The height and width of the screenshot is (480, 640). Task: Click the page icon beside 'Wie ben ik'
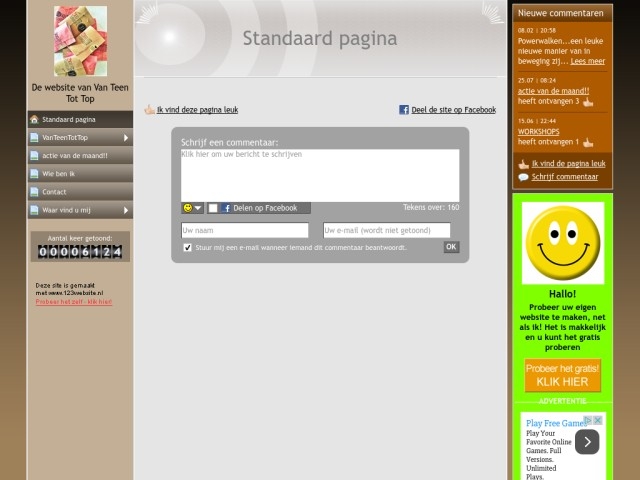click(x=34, y=174)
